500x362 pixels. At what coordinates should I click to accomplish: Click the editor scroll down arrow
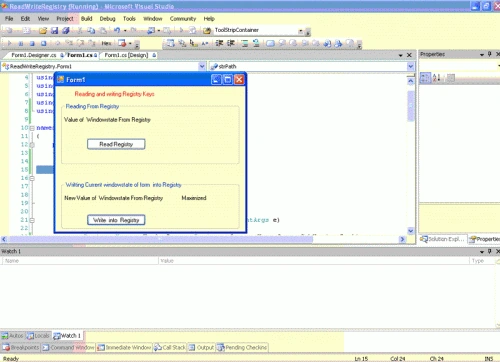coord(411,231)
